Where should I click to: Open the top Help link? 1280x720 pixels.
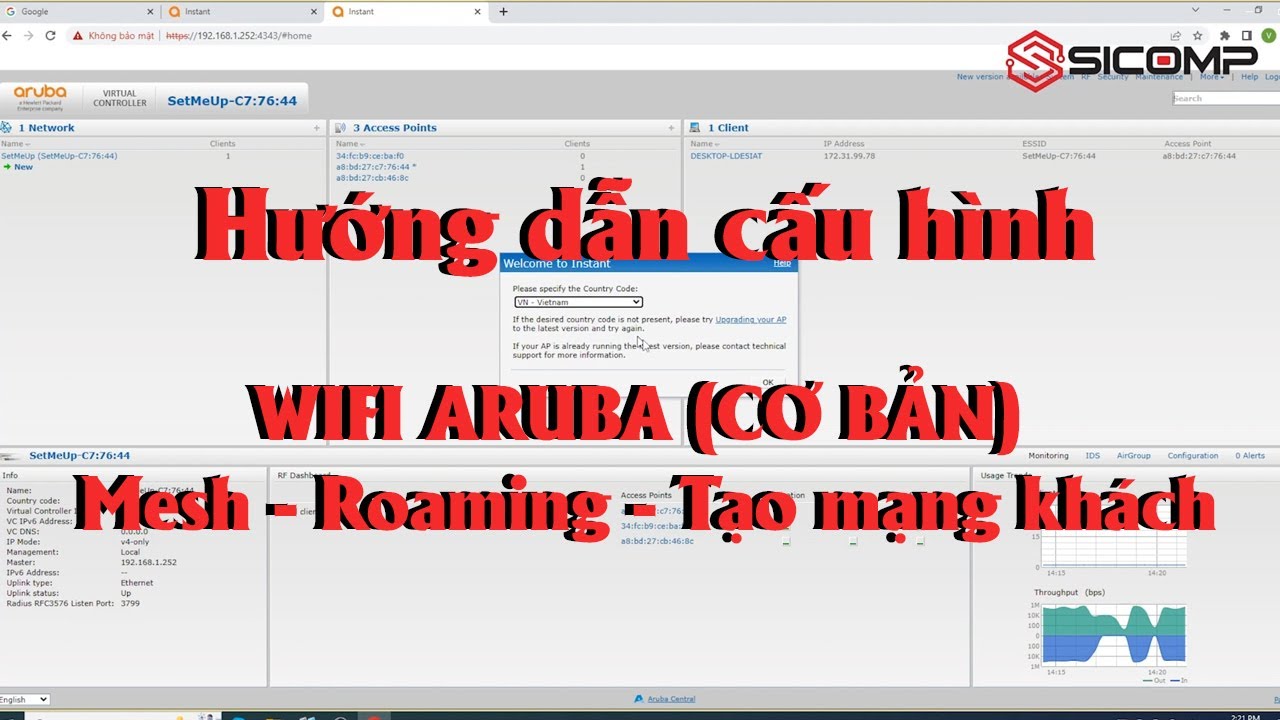(x=1249, y=77)
